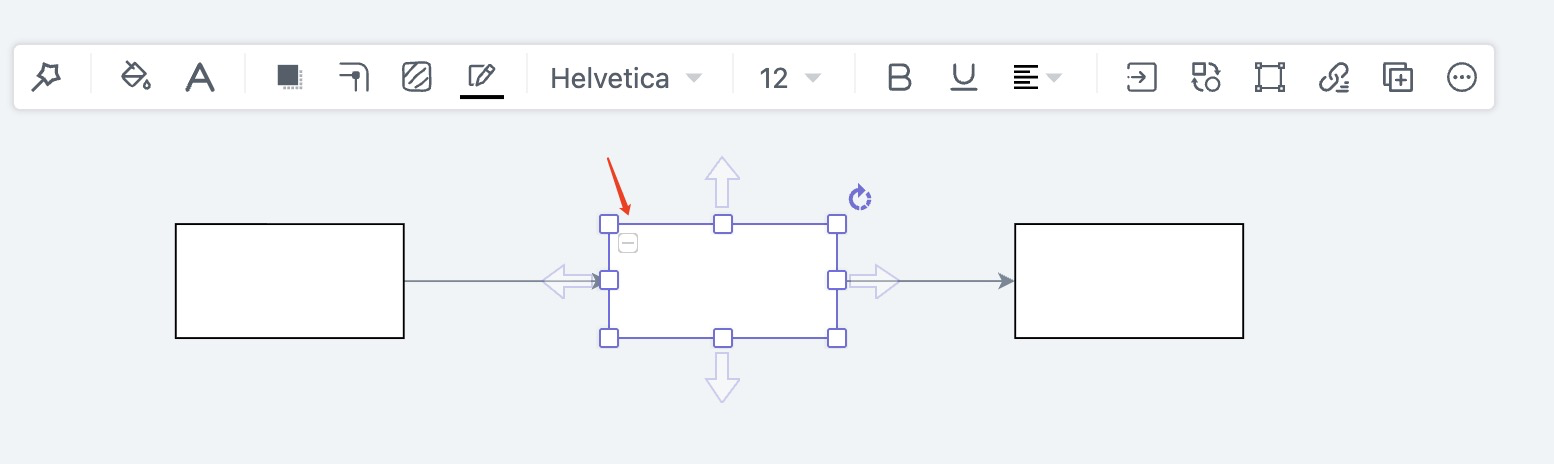Screen dimensions: 1554x464
Task: Click the text color 'A' icon
Action: click(x=200, y=77)
